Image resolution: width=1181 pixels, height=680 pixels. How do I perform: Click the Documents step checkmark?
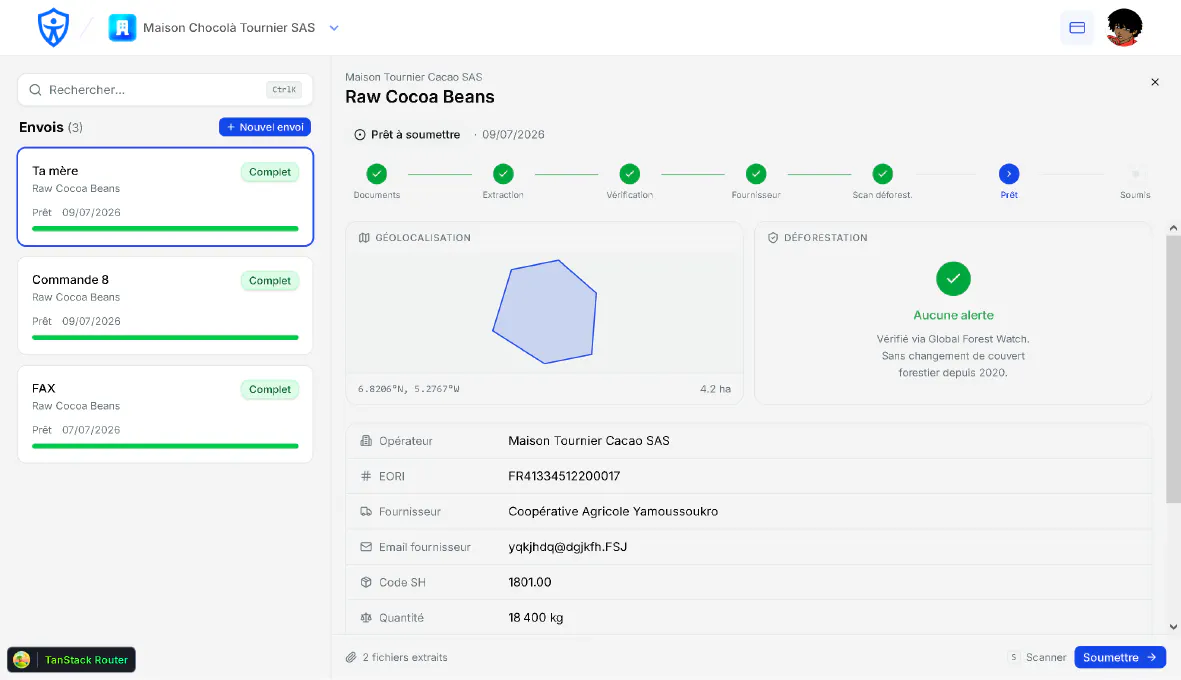click(x=377, y=174)
